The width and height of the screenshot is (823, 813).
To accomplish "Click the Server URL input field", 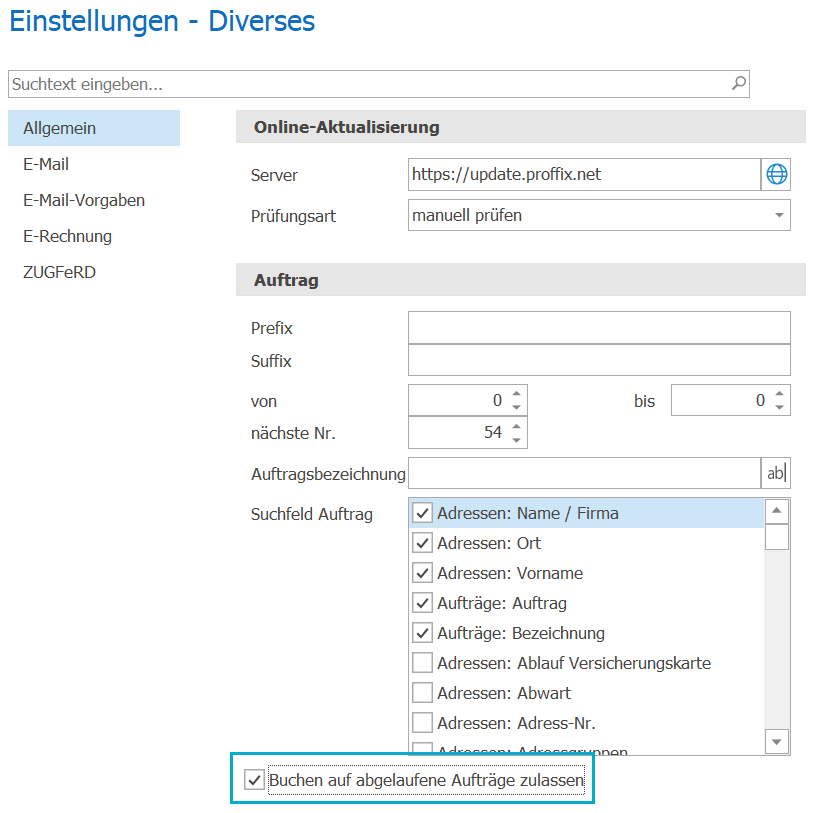I will tap(584, 174).
